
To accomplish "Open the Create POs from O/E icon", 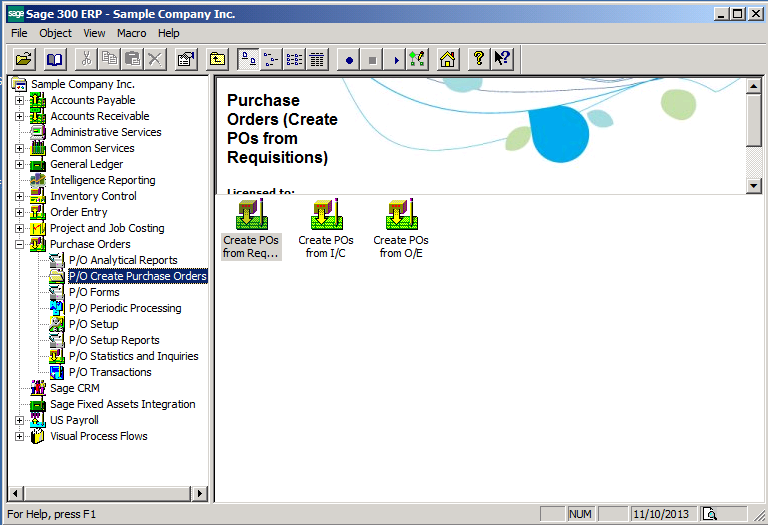I will (401, 229).
